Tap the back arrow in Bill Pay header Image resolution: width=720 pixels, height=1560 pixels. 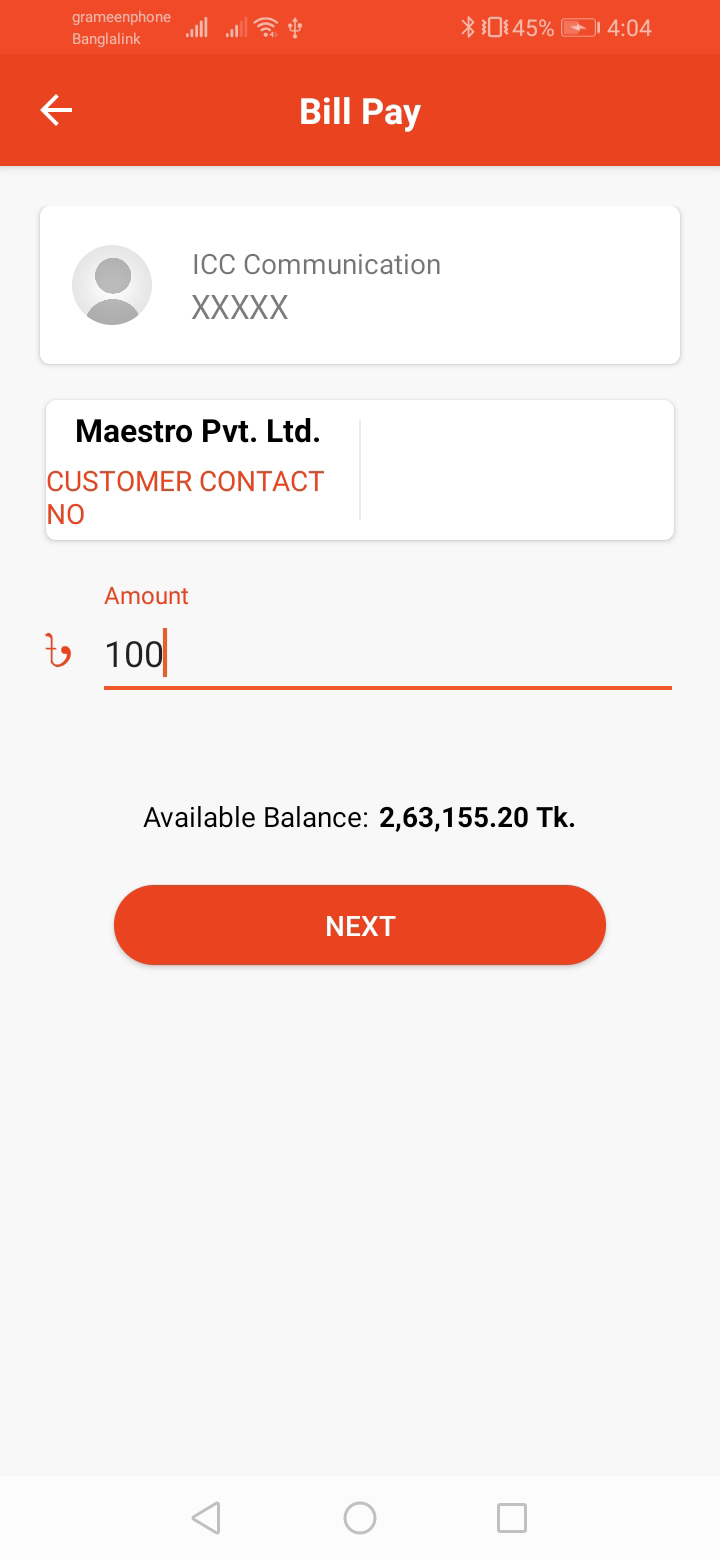(56, 110)
